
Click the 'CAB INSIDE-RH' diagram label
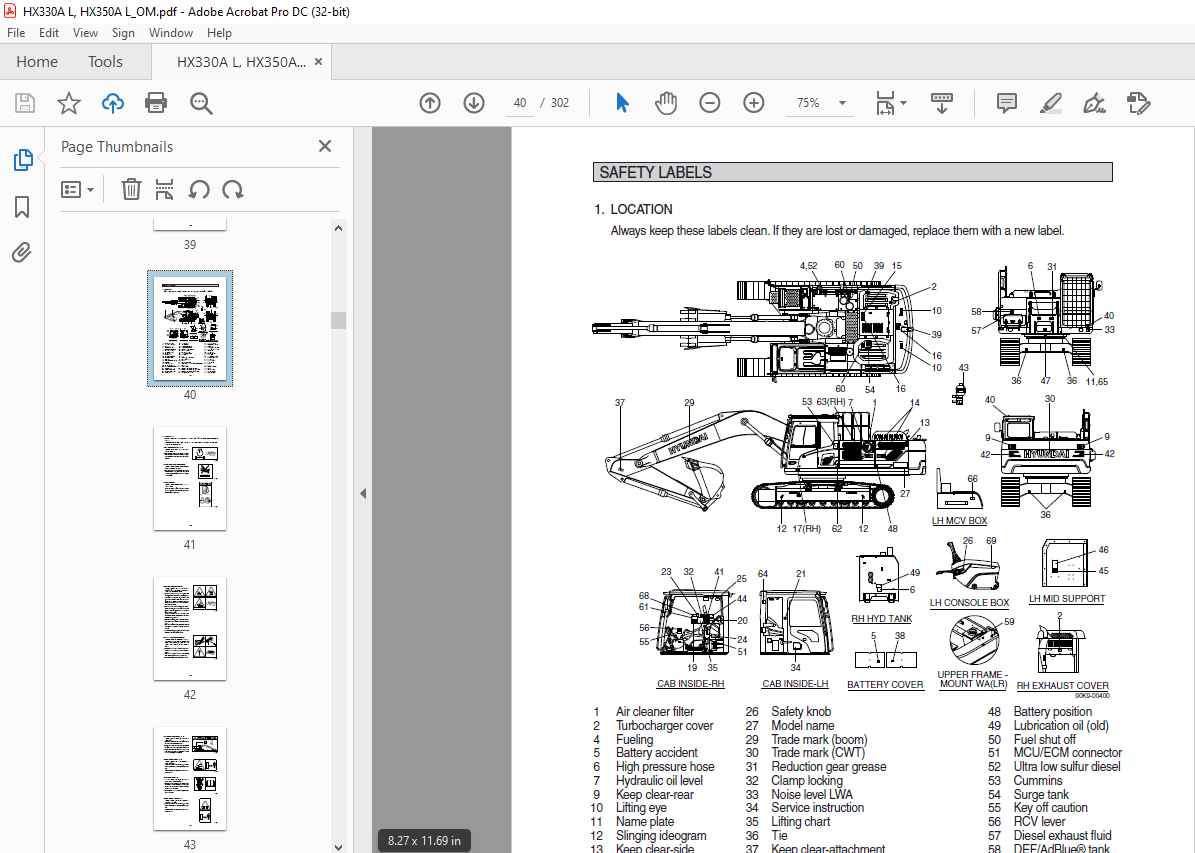[x=690, y=684]
